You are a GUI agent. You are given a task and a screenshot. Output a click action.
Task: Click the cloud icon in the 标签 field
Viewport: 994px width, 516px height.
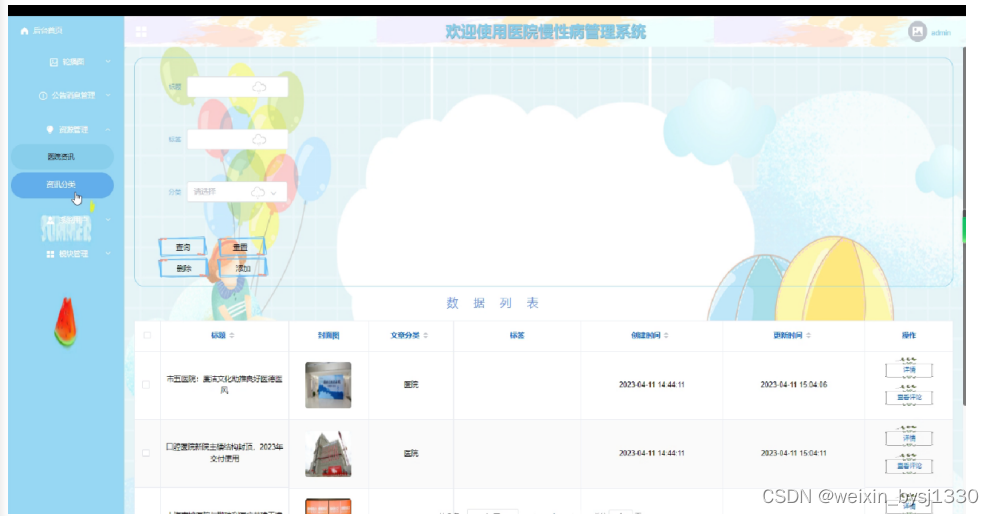tap(259, 139)
